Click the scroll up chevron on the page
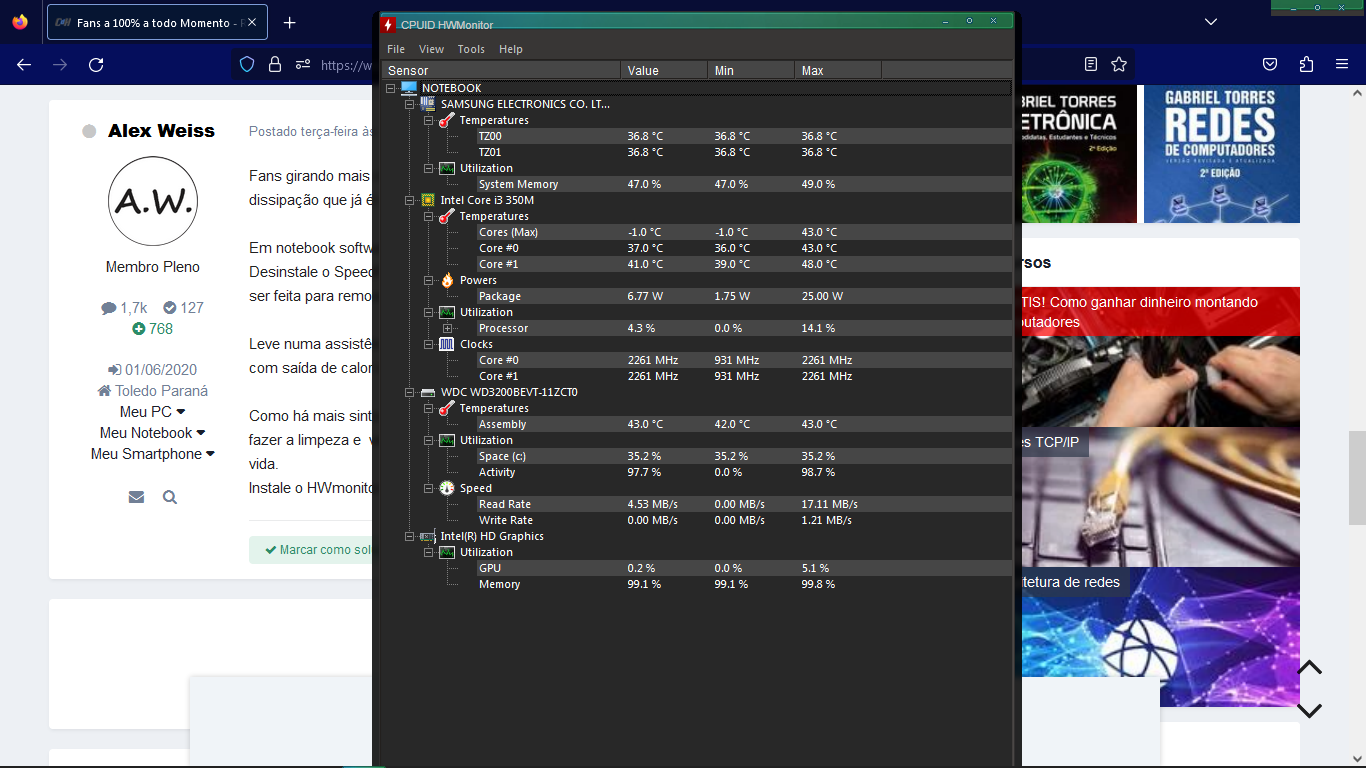1366x768 pixels. click(1310, 668)
